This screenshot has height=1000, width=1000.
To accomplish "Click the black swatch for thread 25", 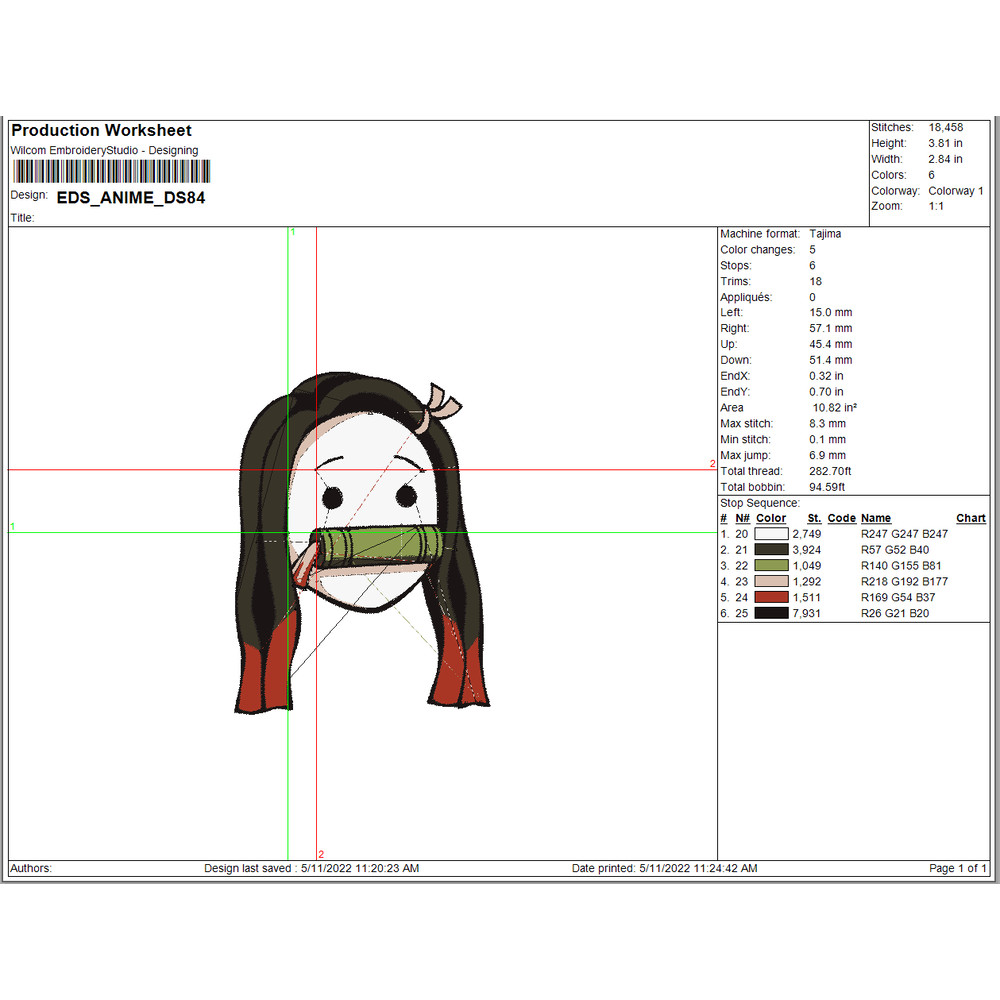I will point(772,613).
